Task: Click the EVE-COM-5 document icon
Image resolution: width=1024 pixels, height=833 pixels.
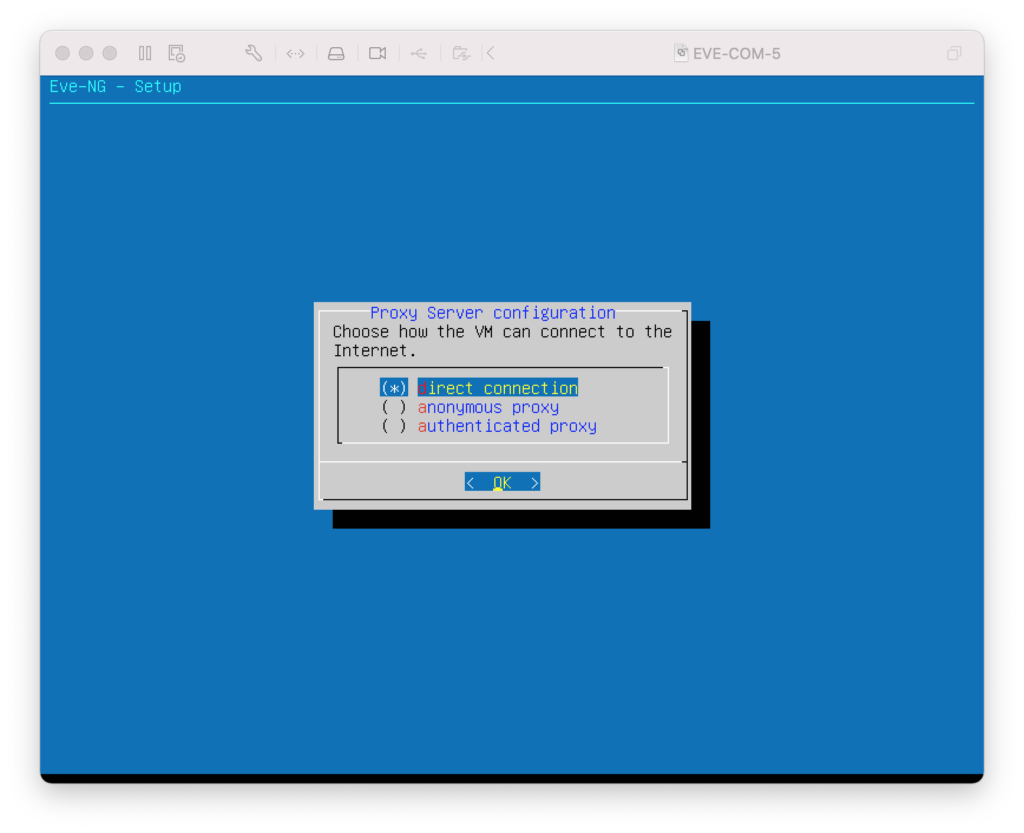Action: (681, 53)
